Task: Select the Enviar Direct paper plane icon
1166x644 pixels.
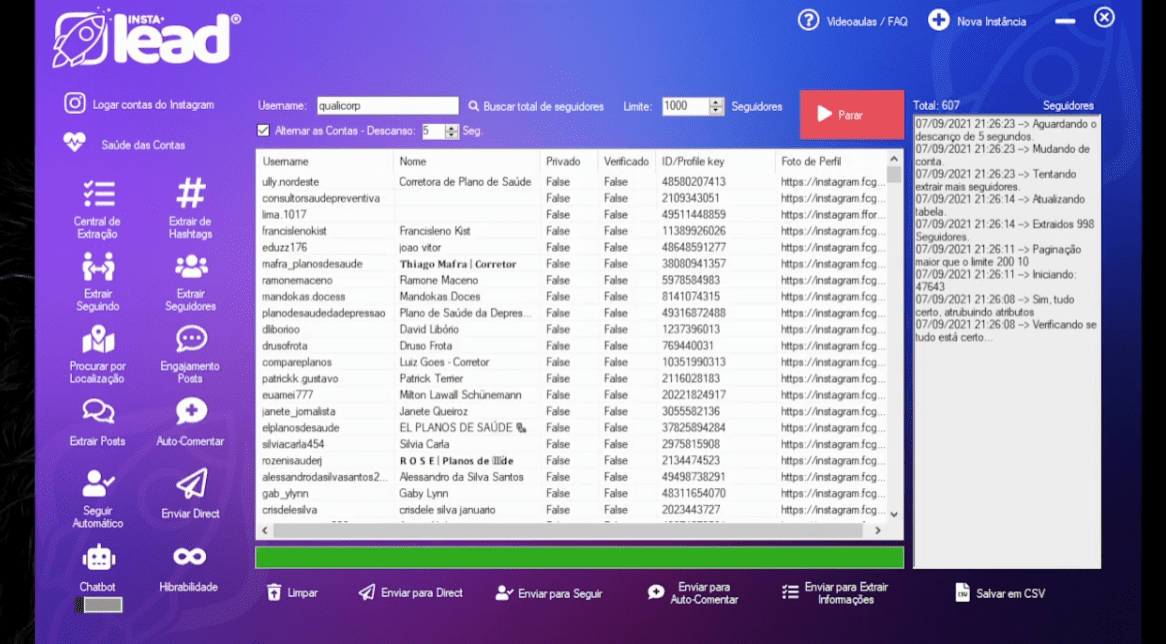Action: 190,485
